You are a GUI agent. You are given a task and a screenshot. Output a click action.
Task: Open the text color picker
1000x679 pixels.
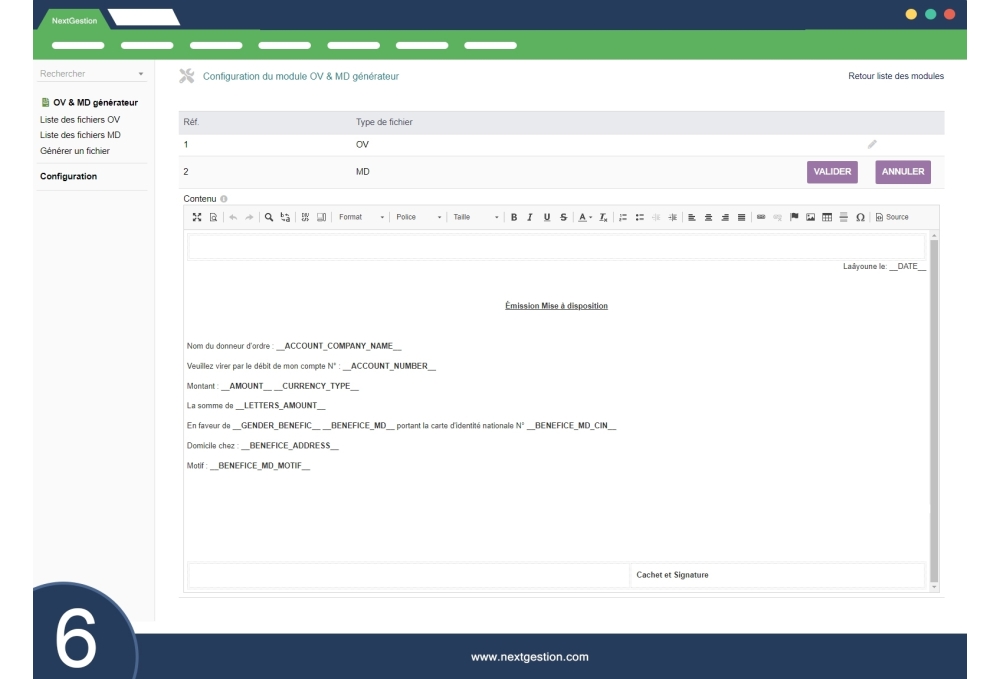tap(586, 217)
